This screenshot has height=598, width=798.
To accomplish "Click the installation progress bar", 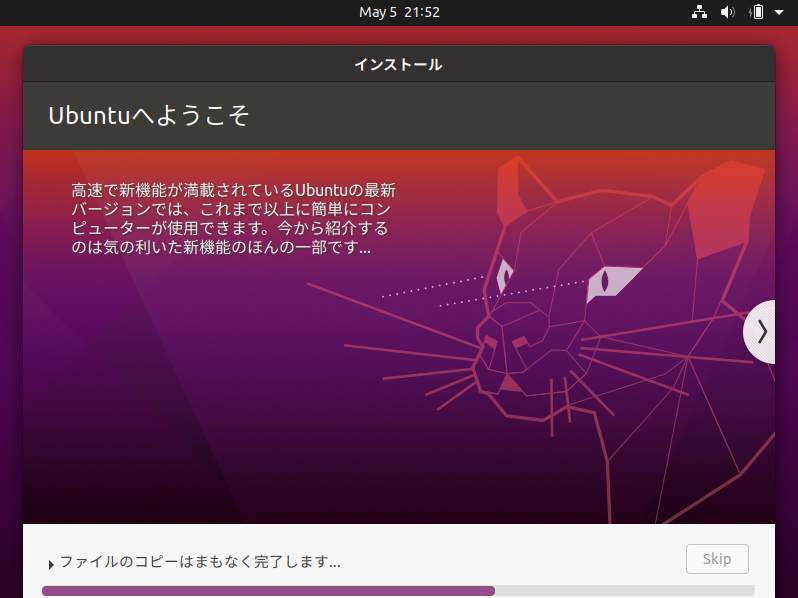I will coord(398,591).
